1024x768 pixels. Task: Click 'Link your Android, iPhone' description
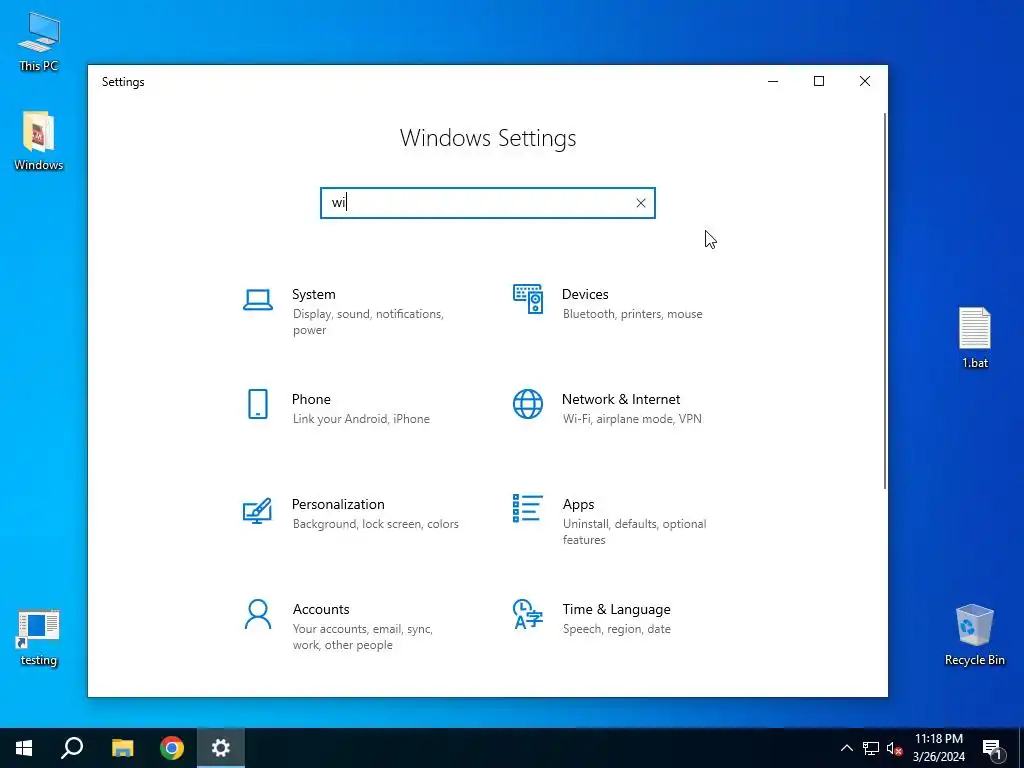coord(361,419)
